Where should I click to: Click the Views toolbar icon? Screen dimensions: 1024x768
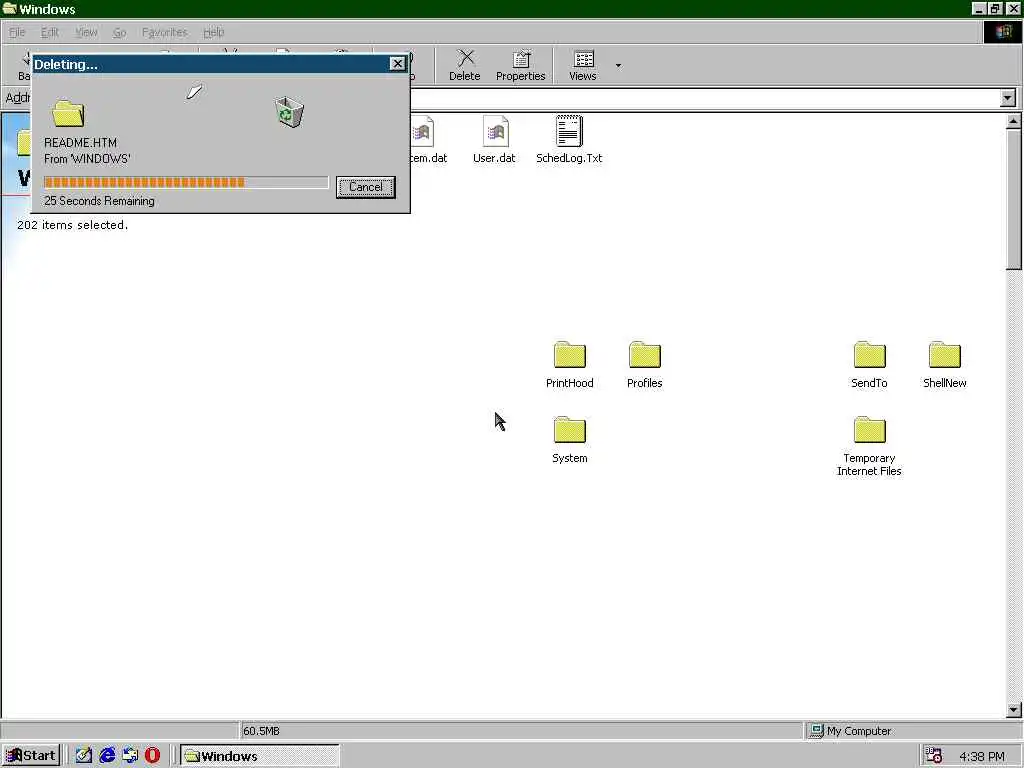(x=583, y=65)
